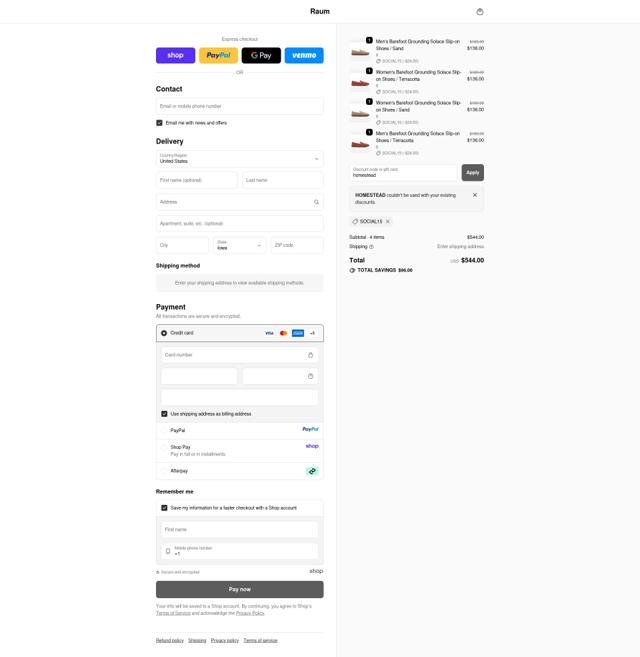640x657 pixels.
Task: Dismiss the HOMESTEAD discount error message
Action: [475, 195]
